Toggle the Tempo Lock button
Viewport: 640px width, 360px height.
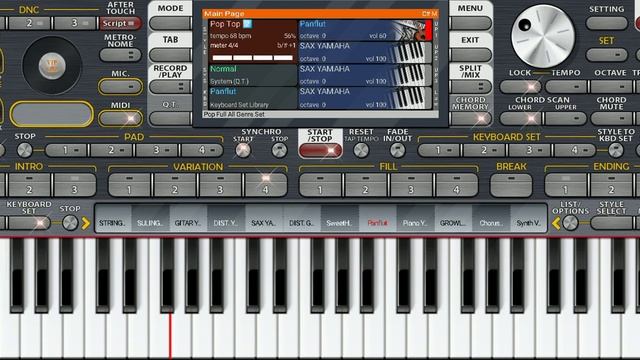tap(520, 87)
